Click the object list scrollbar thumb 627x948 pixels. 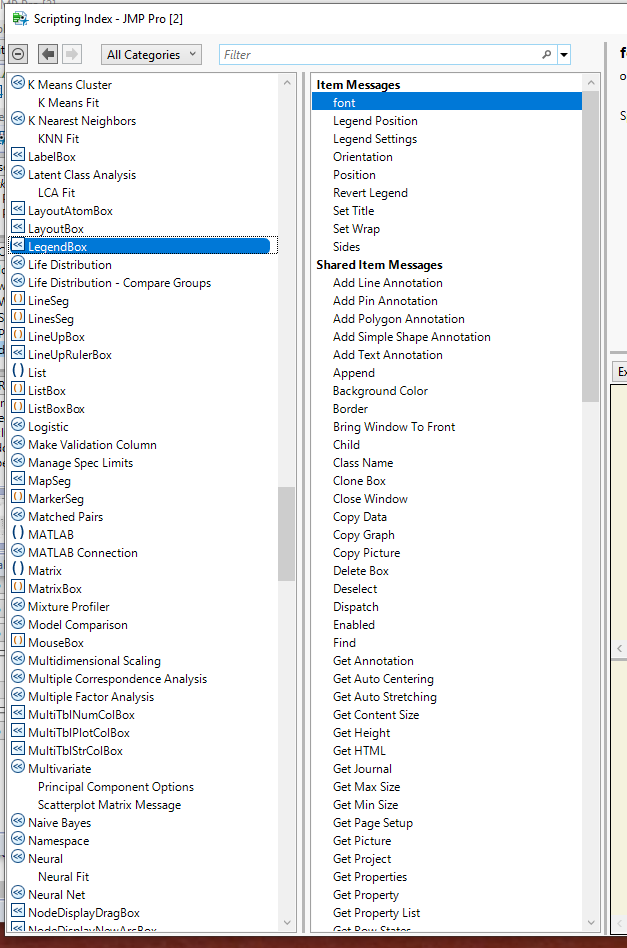[286, 534]
